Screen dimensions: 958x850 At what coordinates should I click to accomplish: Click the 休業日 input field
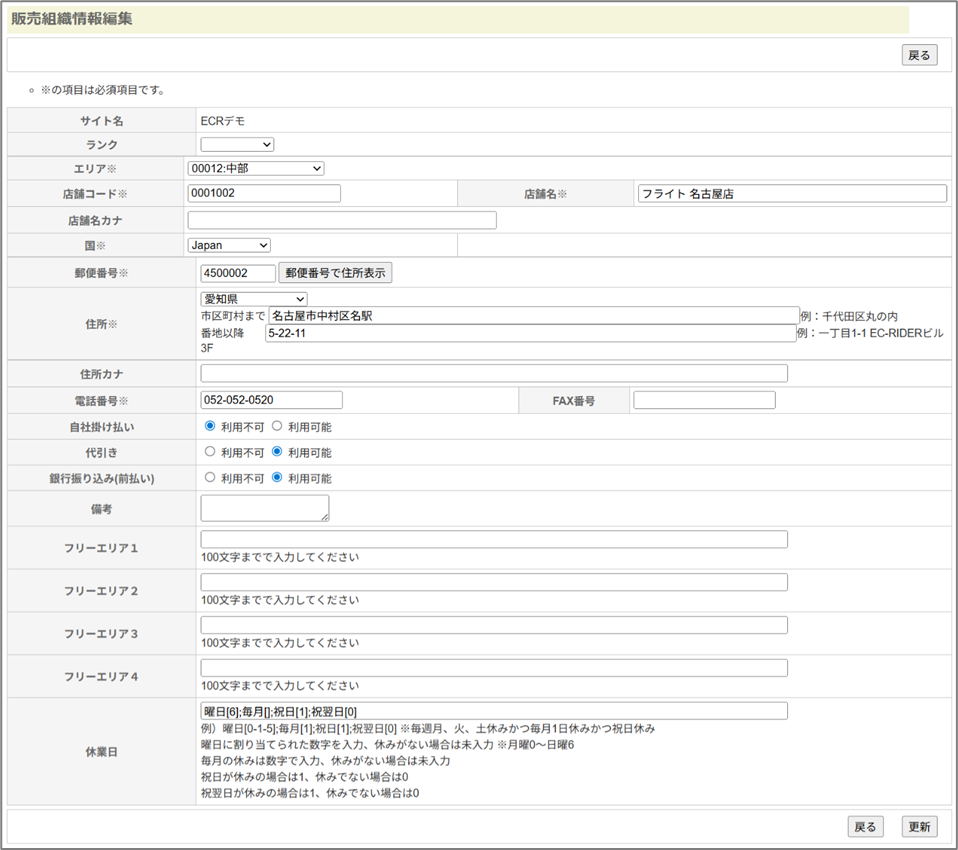[x=493, y=711]
